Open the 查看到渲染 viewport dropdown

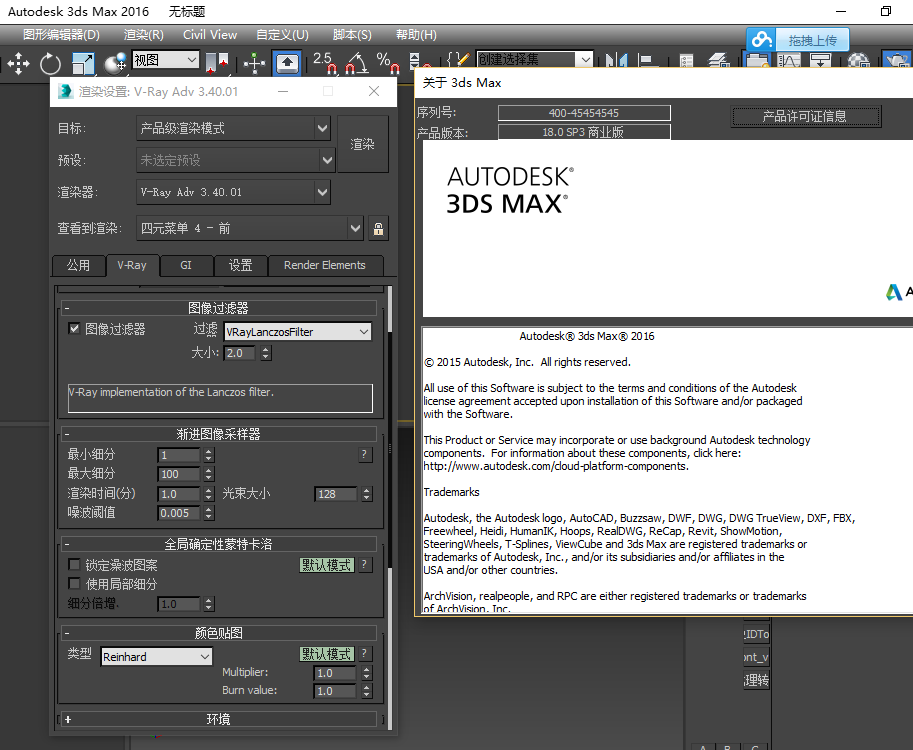(x=250, y=228)
